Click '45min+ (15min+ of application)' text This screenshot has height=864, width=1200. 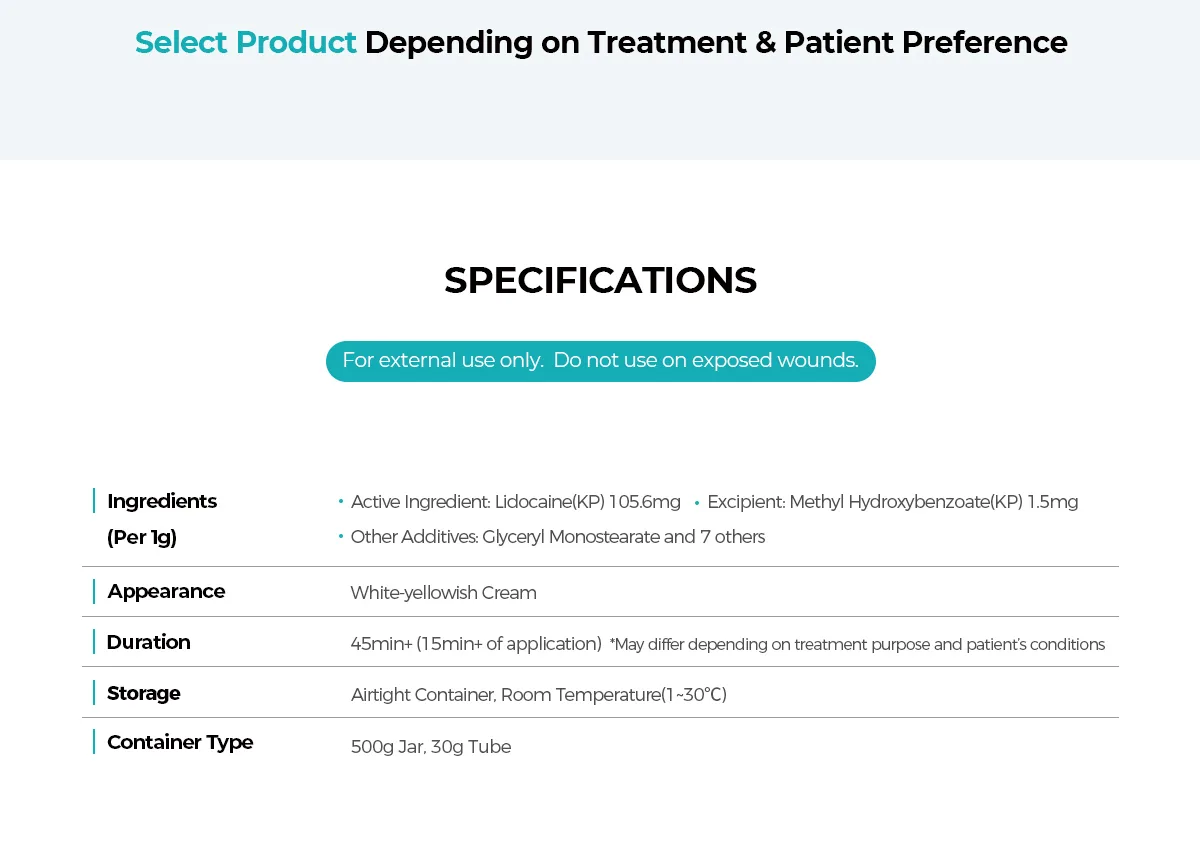[x=476, y=644]
